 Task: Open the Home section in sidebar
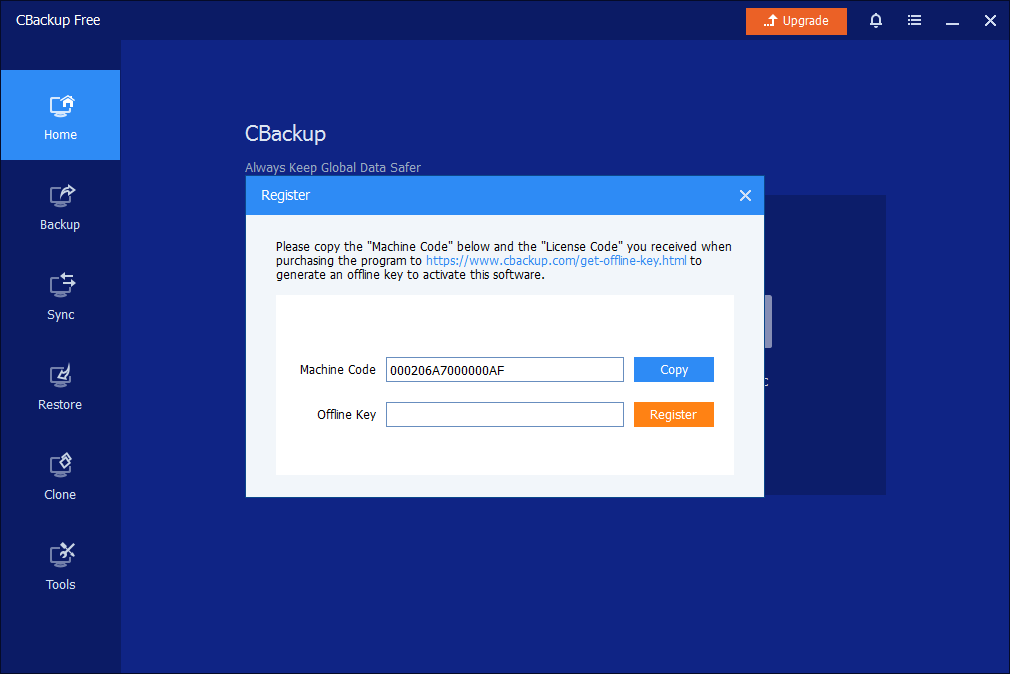click(60, 116)
